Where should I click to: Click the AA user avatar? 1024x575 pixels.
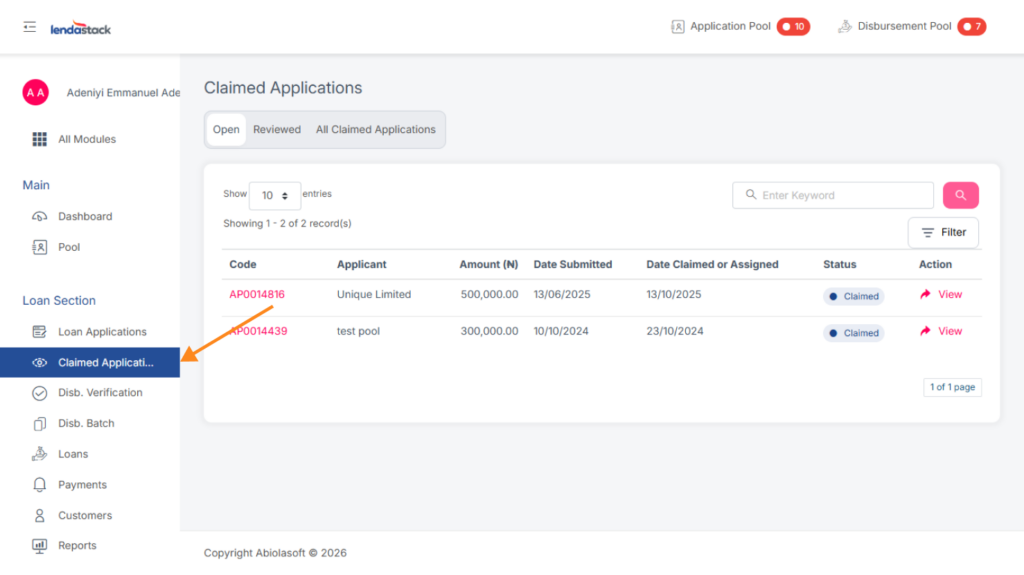click(x=35, y=92)
